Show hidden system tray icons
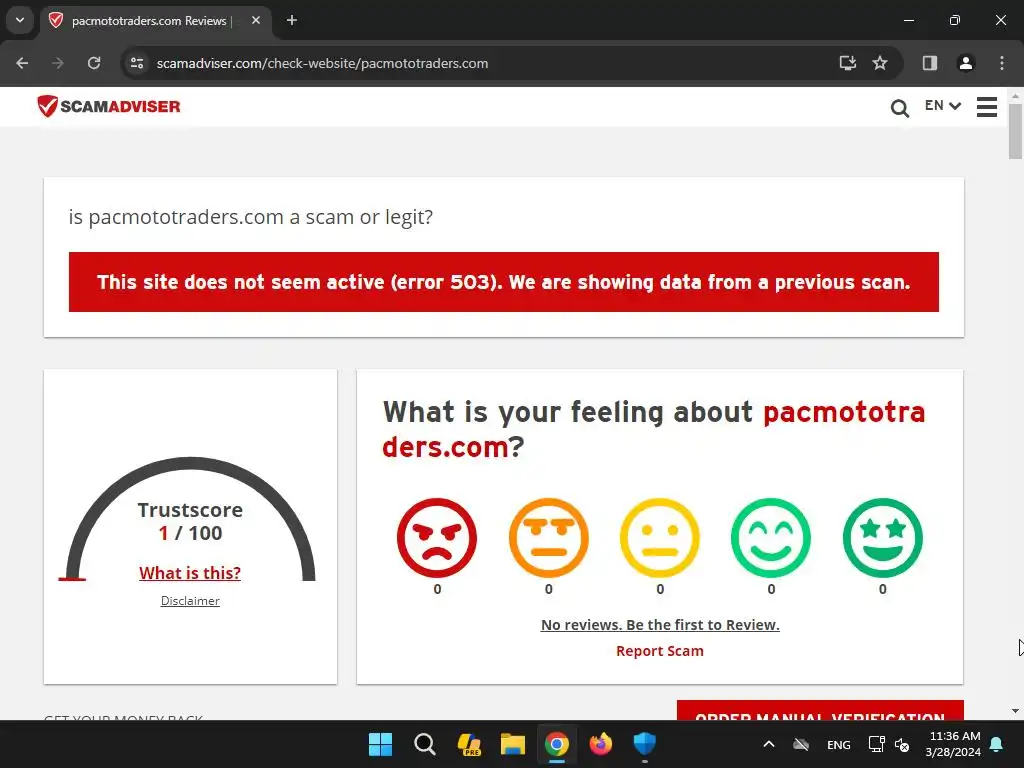 pyautogui.click(x=769, y=744)
